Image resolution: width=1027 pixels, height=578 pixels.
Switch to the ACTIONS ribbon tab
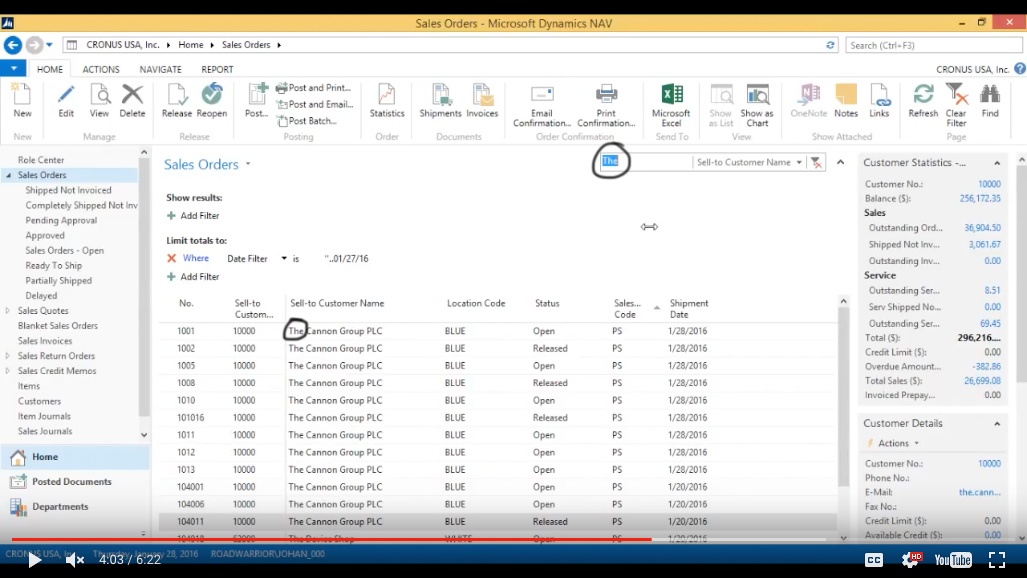click(101, 69)
